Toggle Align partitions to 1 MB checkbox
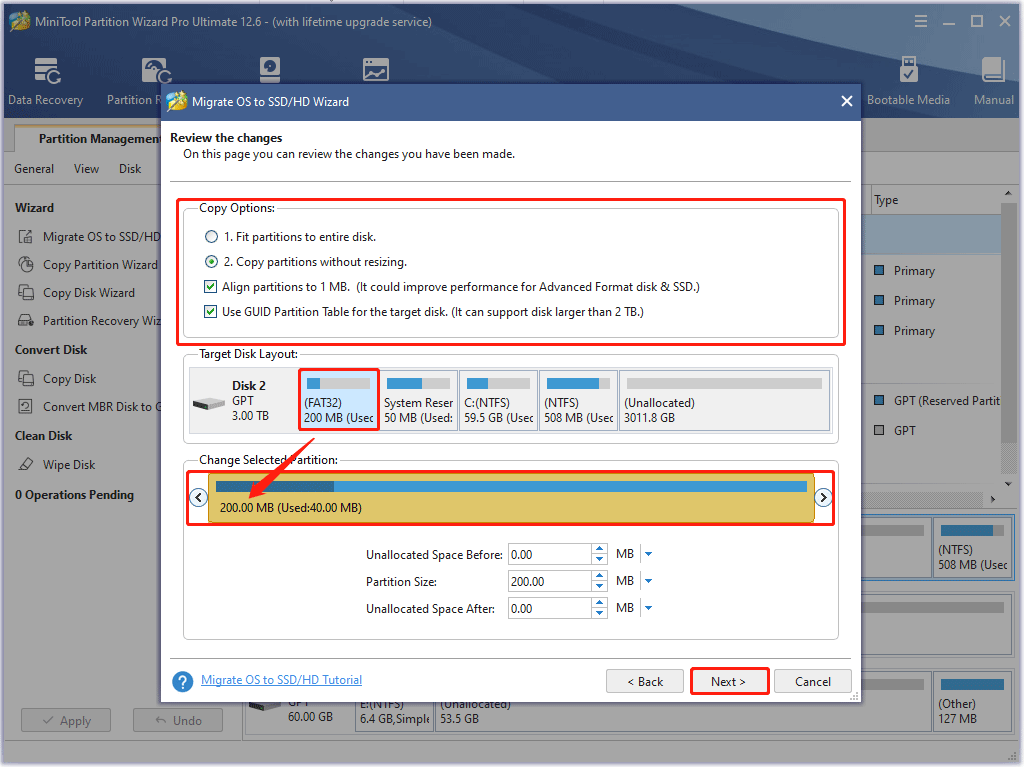This screenshot has width=1025, height=767. (210, 286)
